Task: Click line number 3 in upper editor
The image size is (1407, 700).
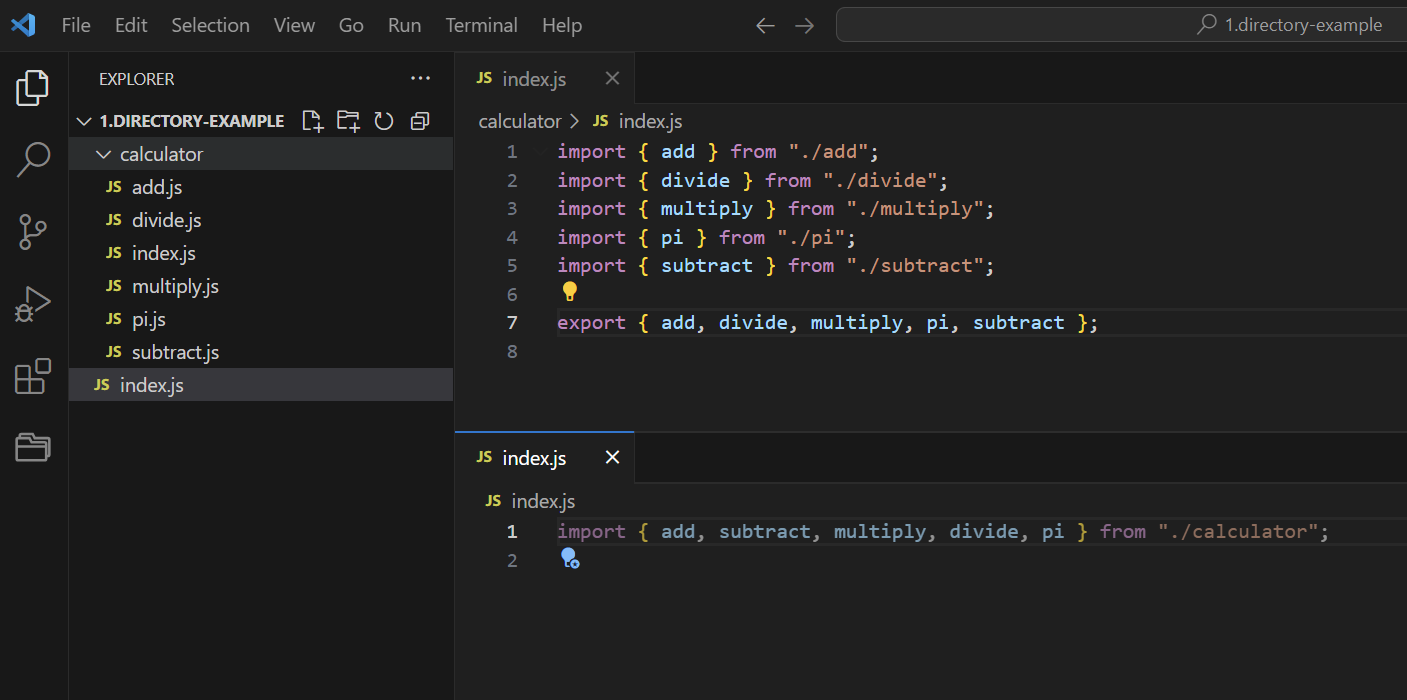Action: coord(512,208)
